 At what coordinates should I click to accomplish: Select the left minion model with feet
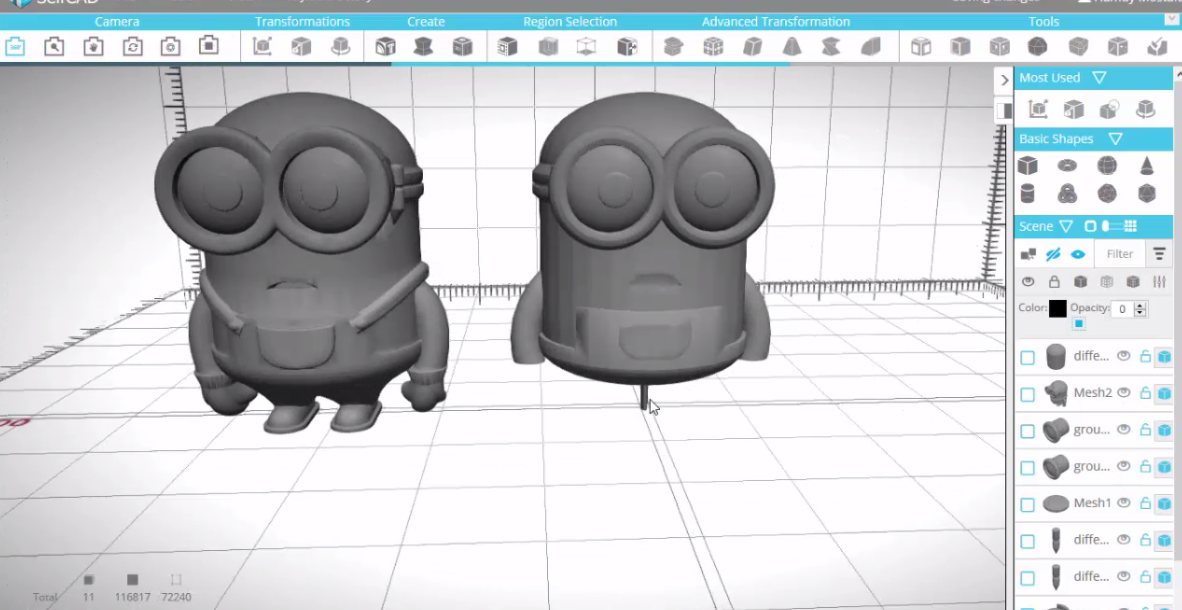click(302, 260)
